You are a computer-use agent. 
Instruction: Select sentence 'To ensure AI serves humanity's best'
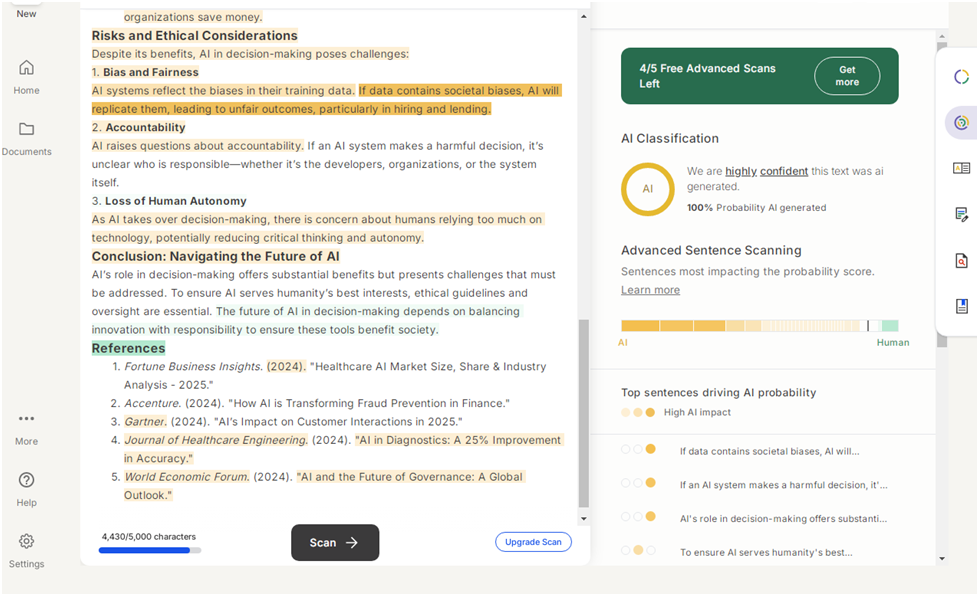pyautogui.click(x=768, y=552)
